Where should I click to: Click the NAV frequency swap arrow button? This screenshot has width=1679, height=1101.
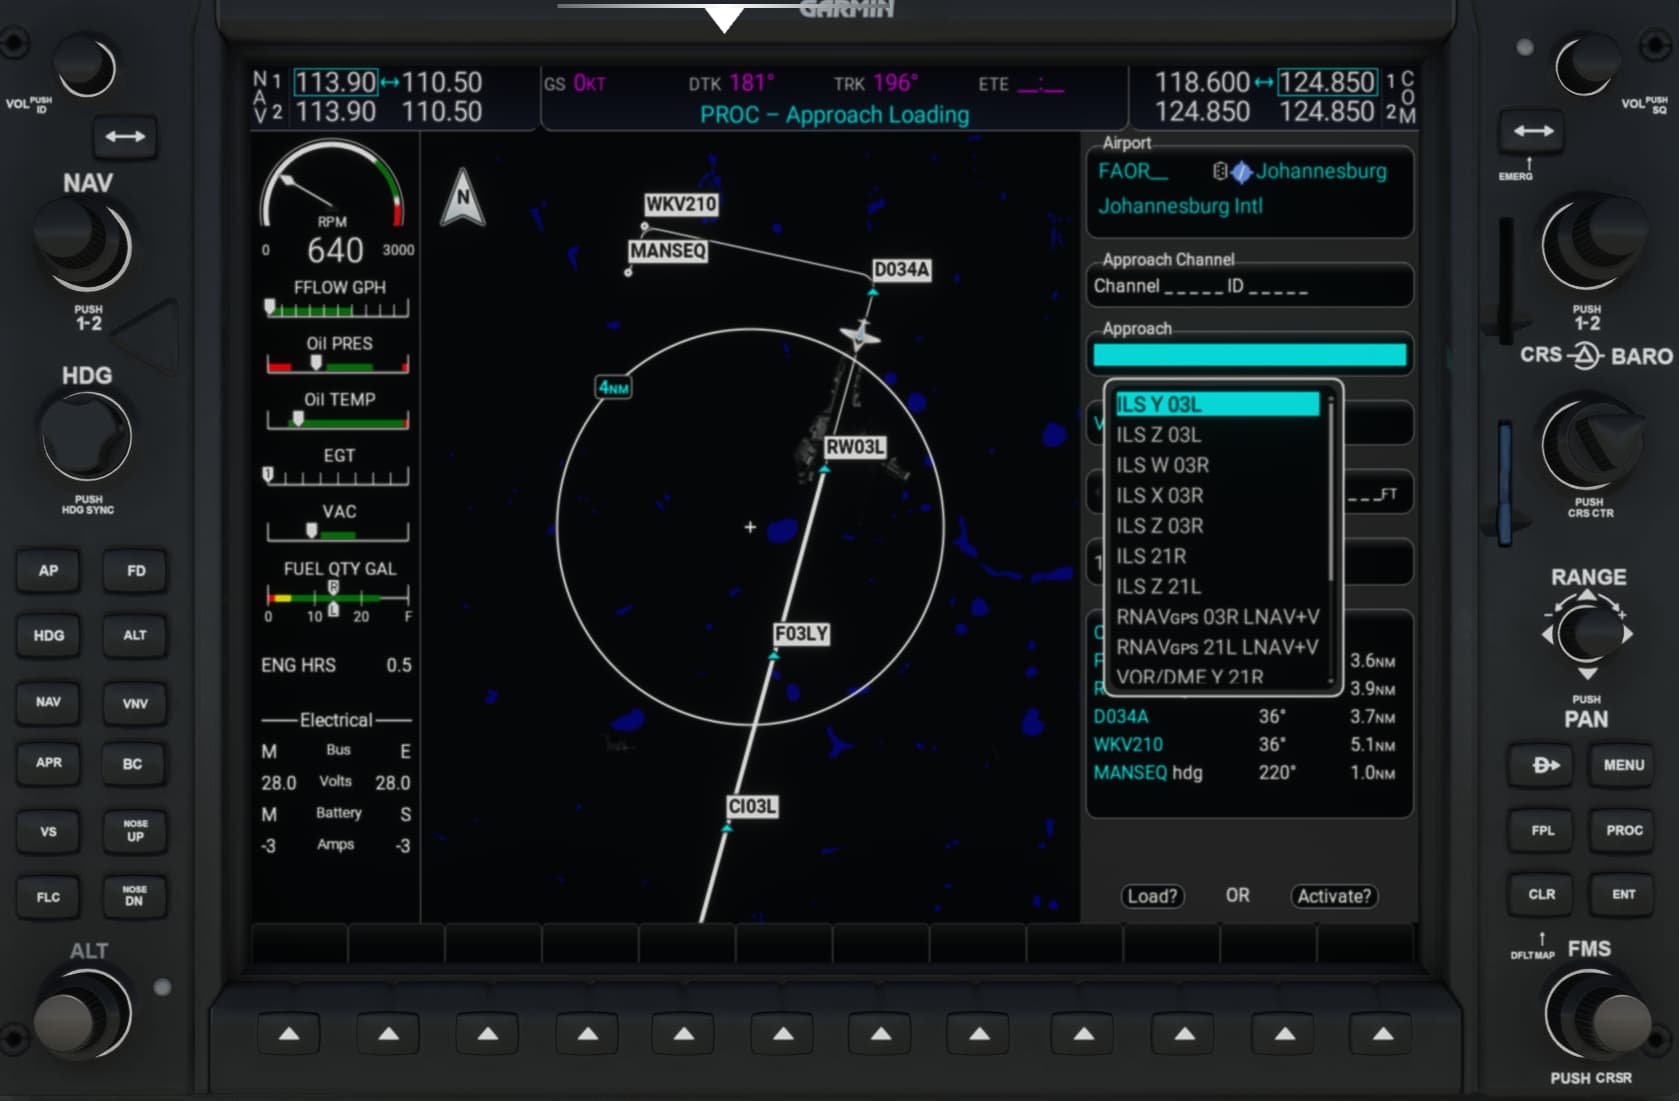[125, 136]
